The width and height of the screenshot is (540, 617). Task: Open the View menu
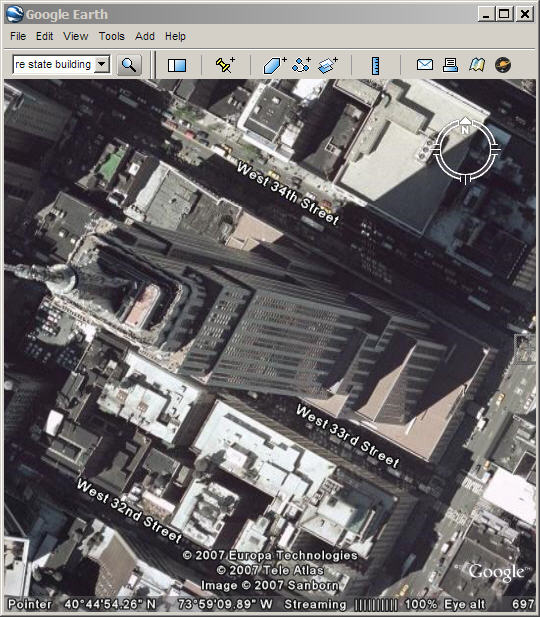pyautogui.click(x=76, y=36)
